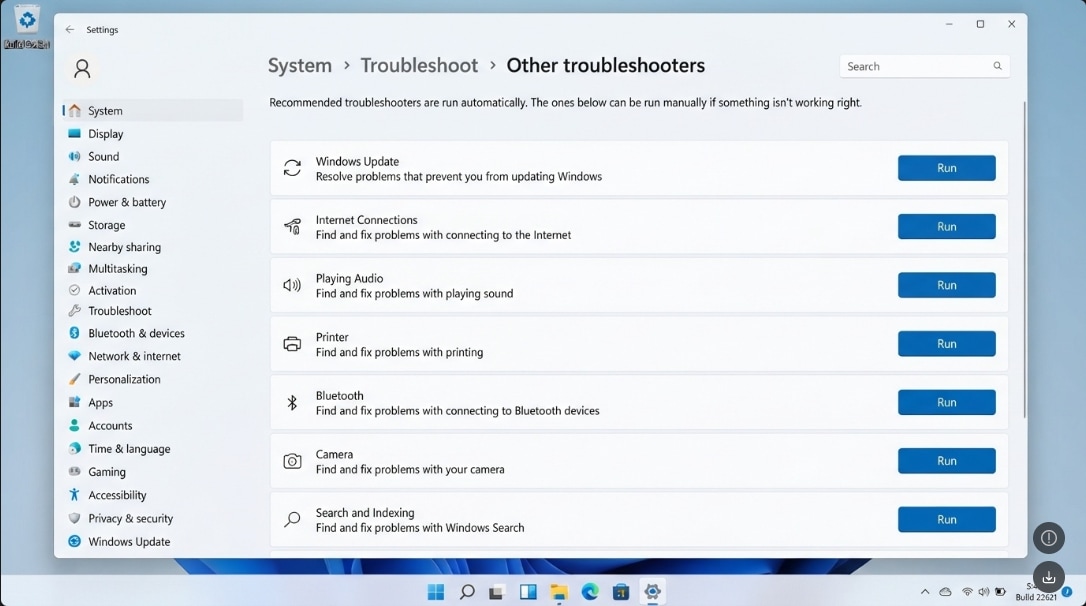The image size is (1086, 606).
Task: Click the vertical scrollbar on the right
Action: (x=1024, y=260)
